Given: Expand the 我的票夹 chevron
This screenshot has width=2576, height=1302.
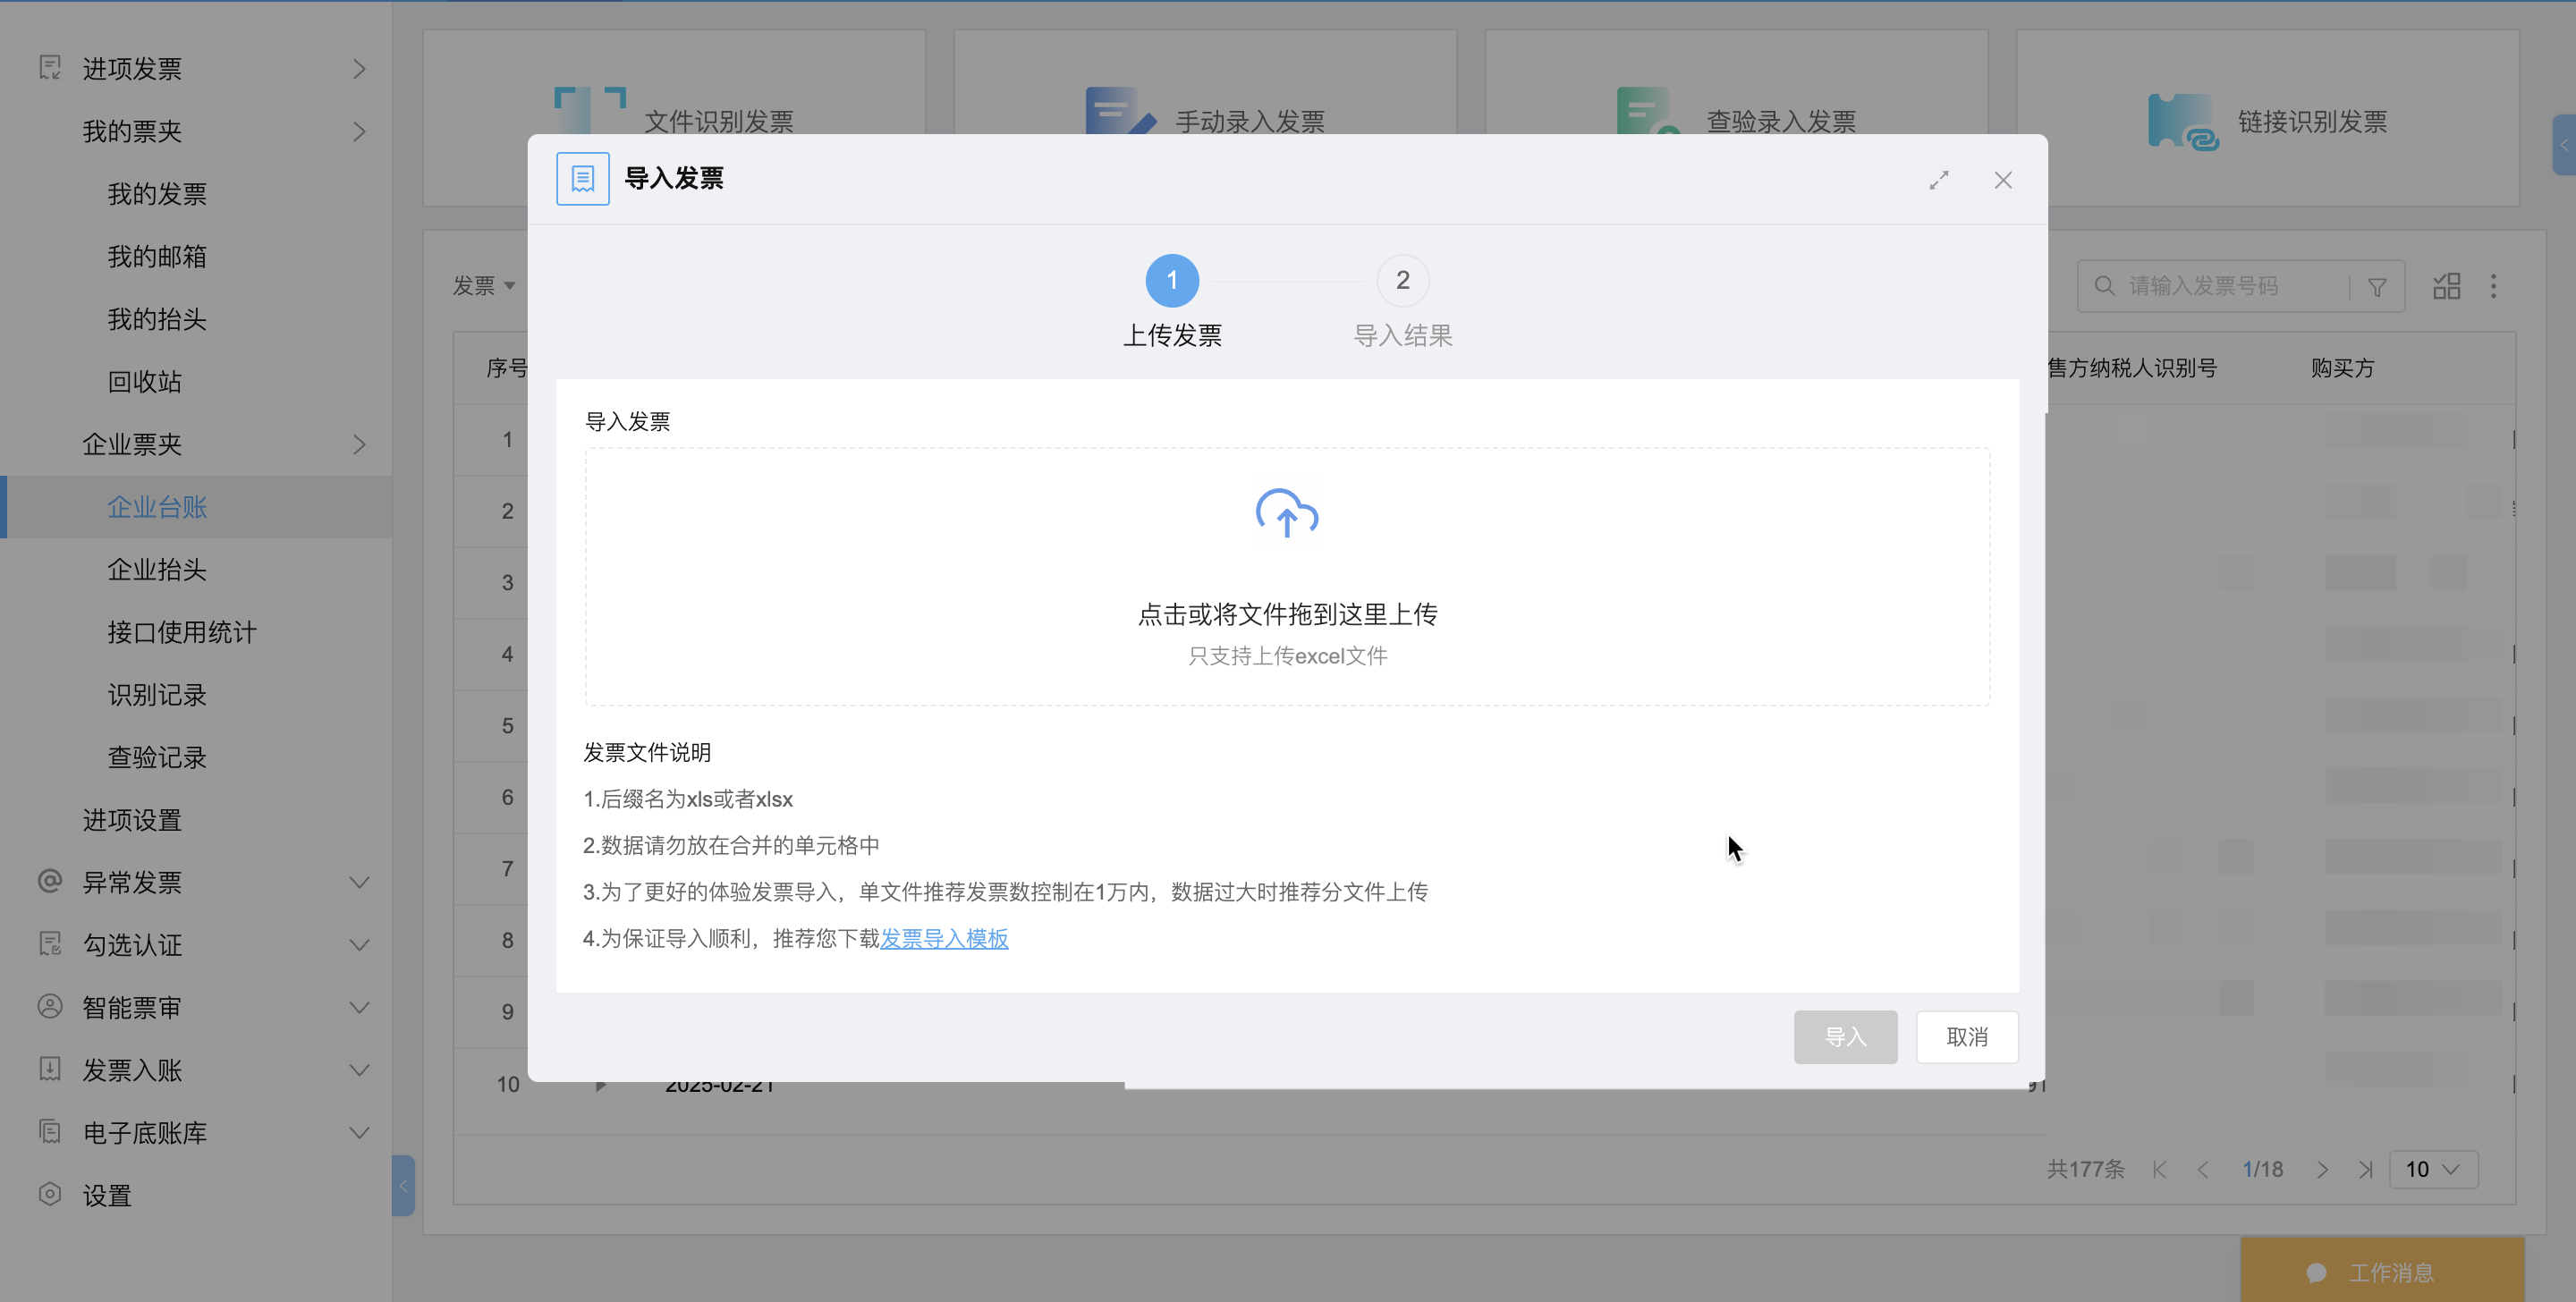Looking at the screenshot, I should (x=359, y=131).
